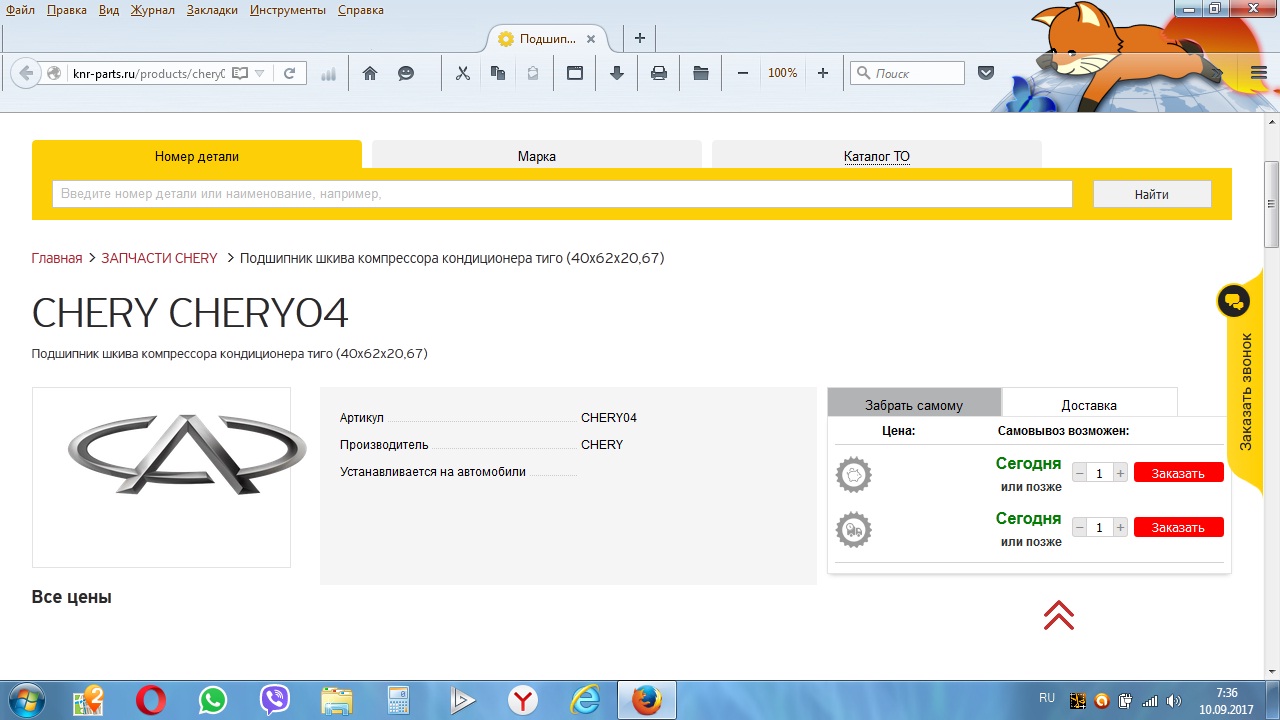Viewport: 1280px width, 720px height.
Task: Close the 'Подшипн...' browser tab
Action: click(x=591, y=39)
